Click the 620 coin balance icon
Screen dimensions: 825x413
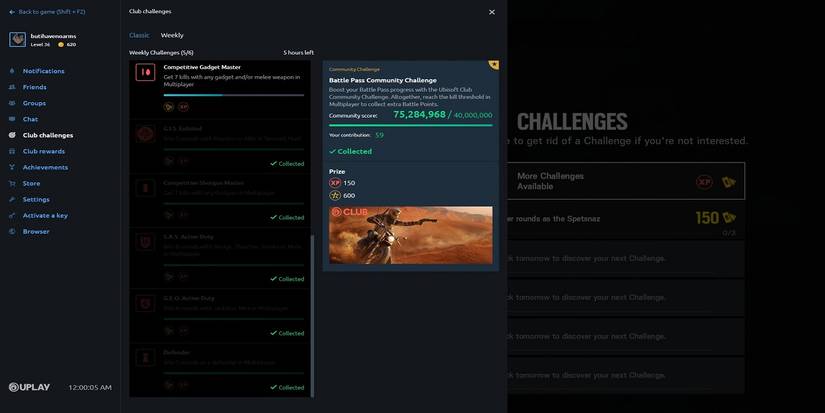coord(61,45)
